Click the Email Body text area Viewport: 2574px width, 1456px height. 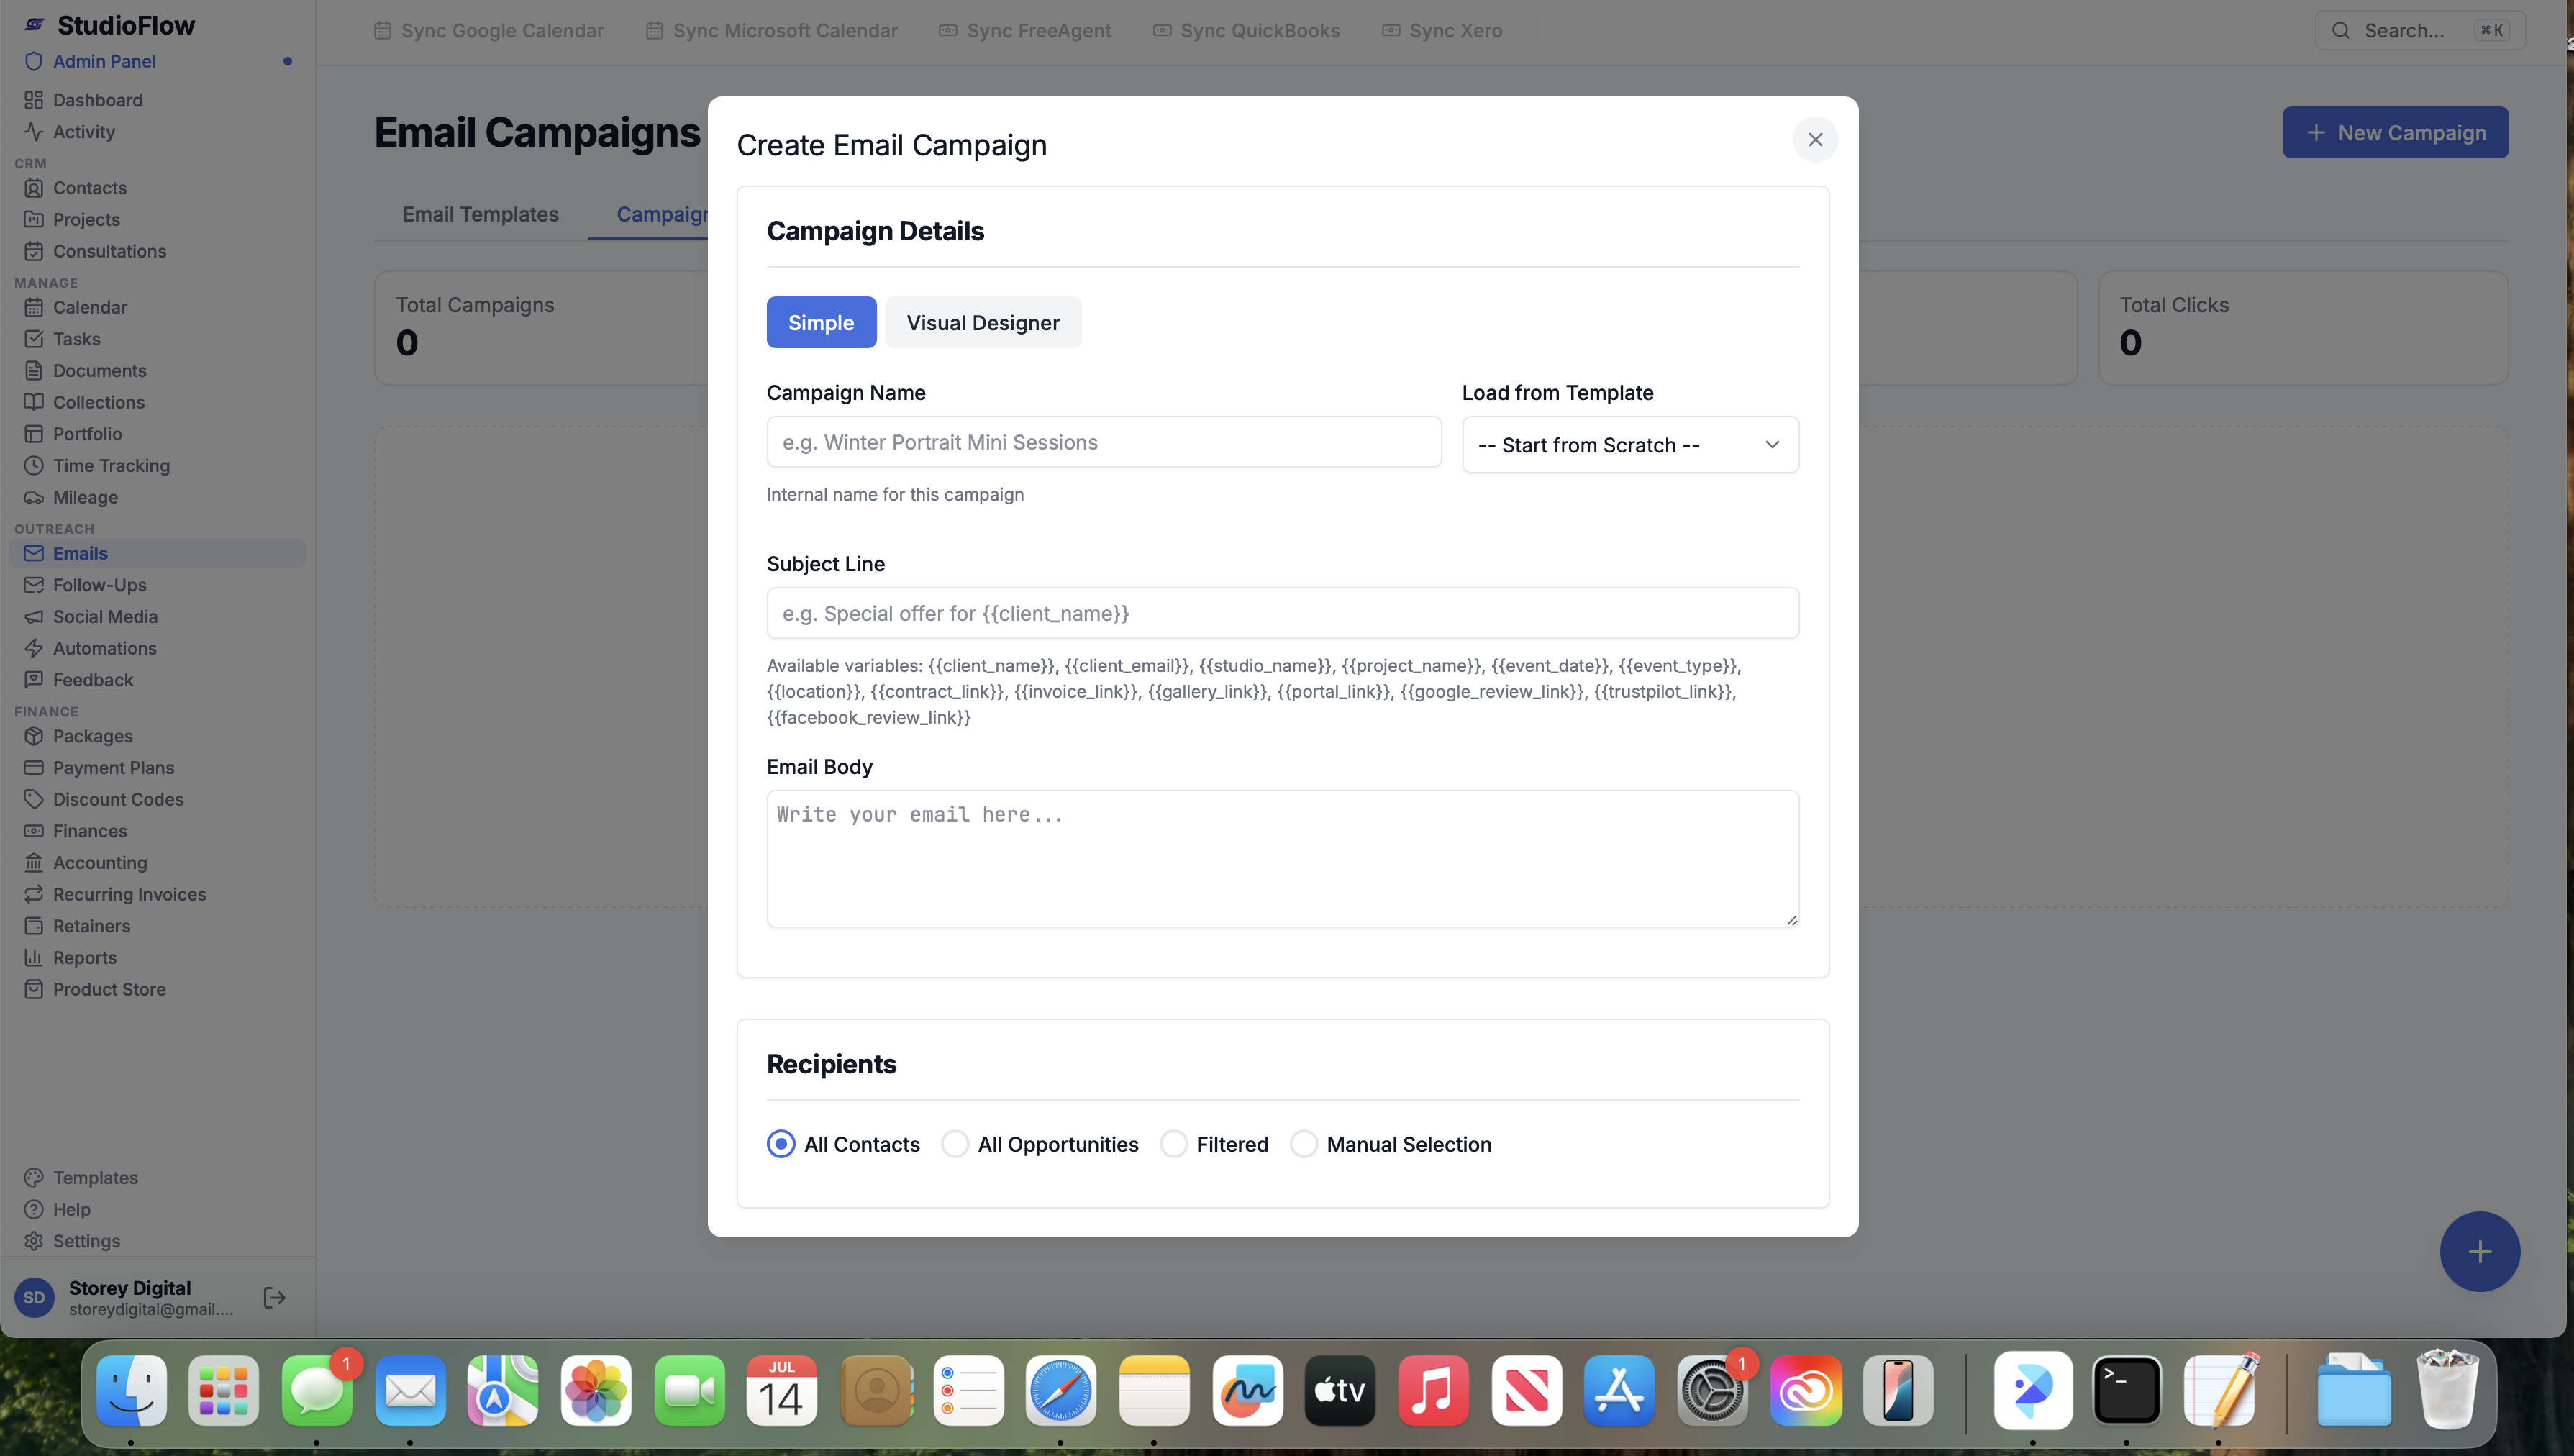[1283, 859]
